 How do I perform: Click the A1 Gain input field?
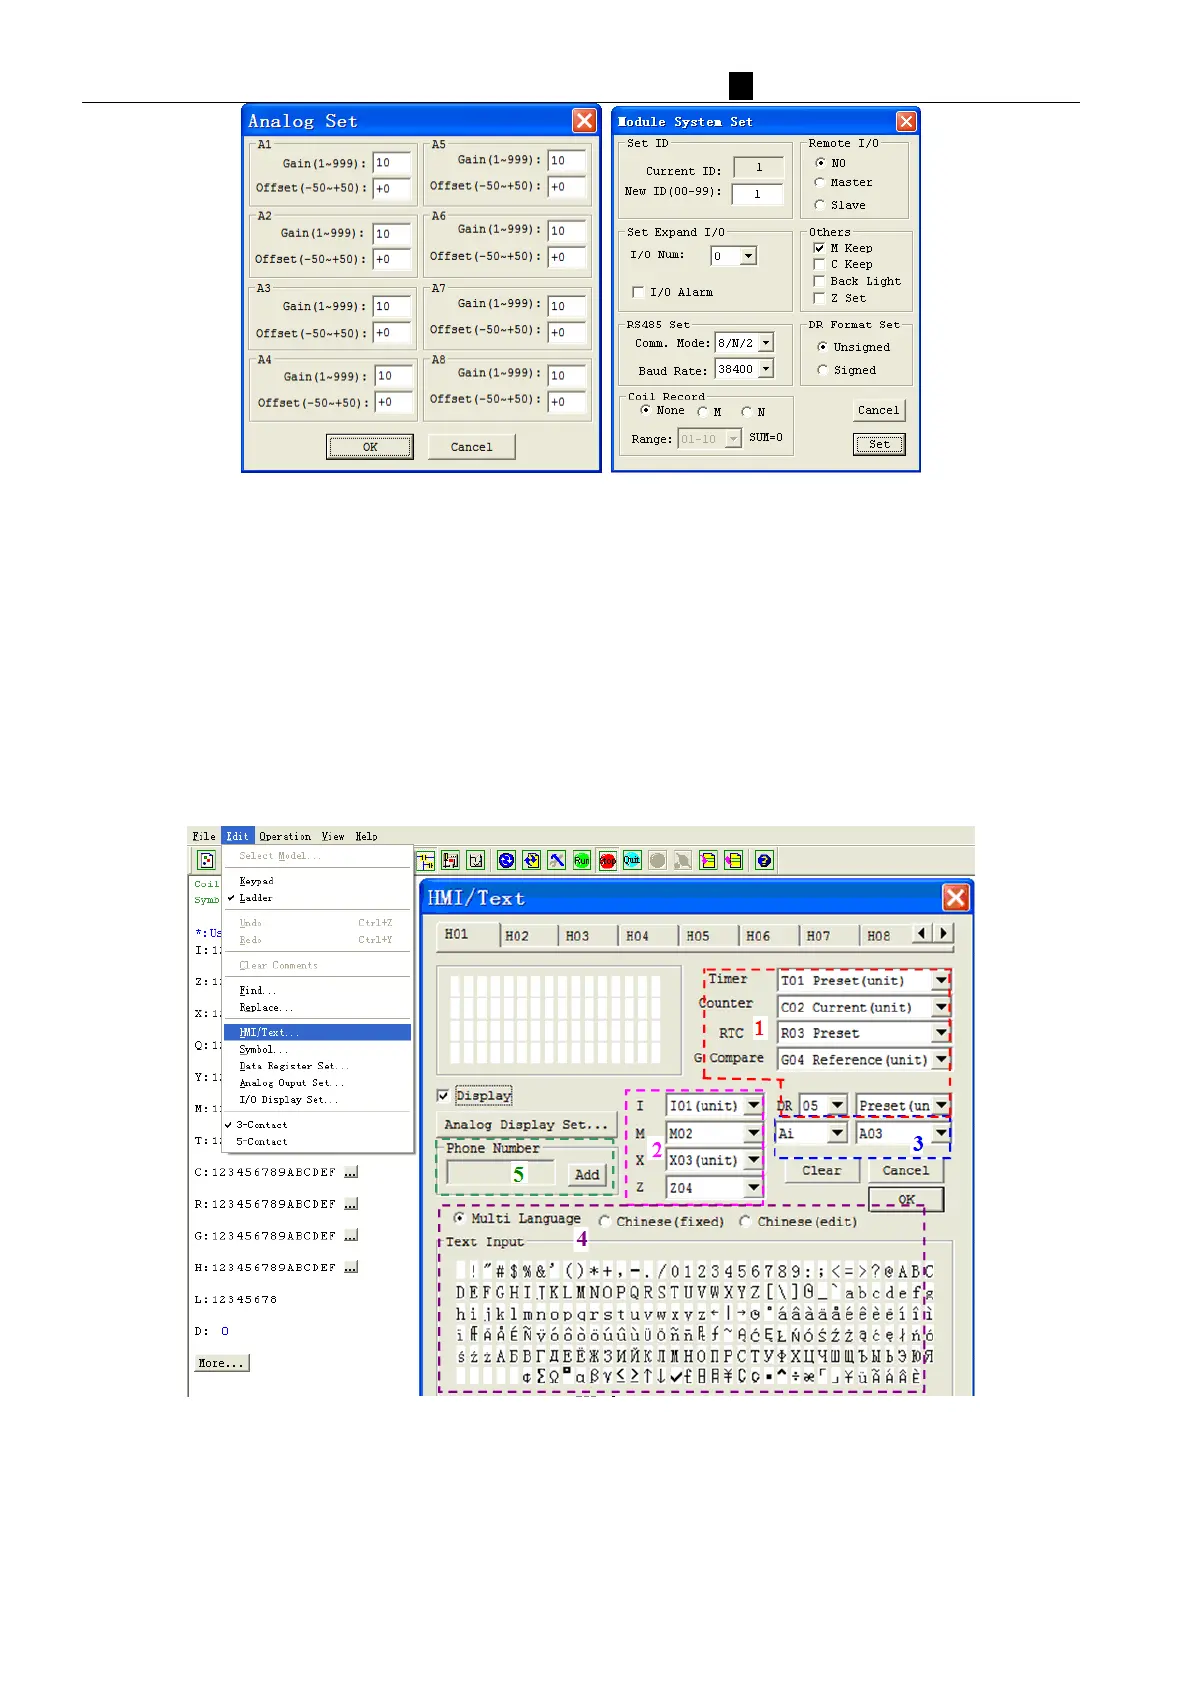click(x=391, y=163)
